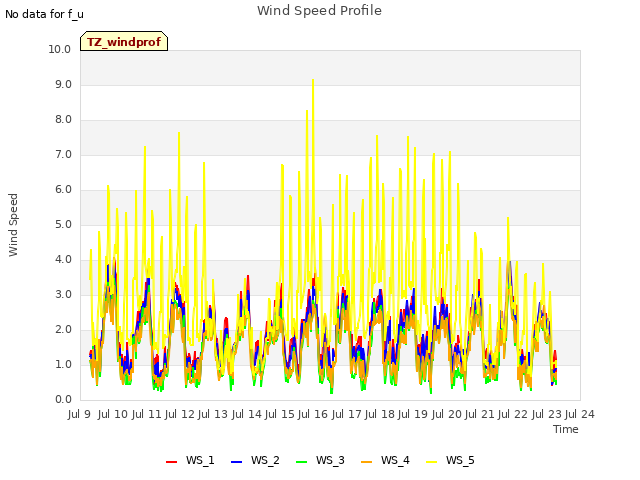Image resolution: width=640 pixels, height=480 pixels.
Task: Click the Jul 15 x-axis tick label
Action: 280,414
